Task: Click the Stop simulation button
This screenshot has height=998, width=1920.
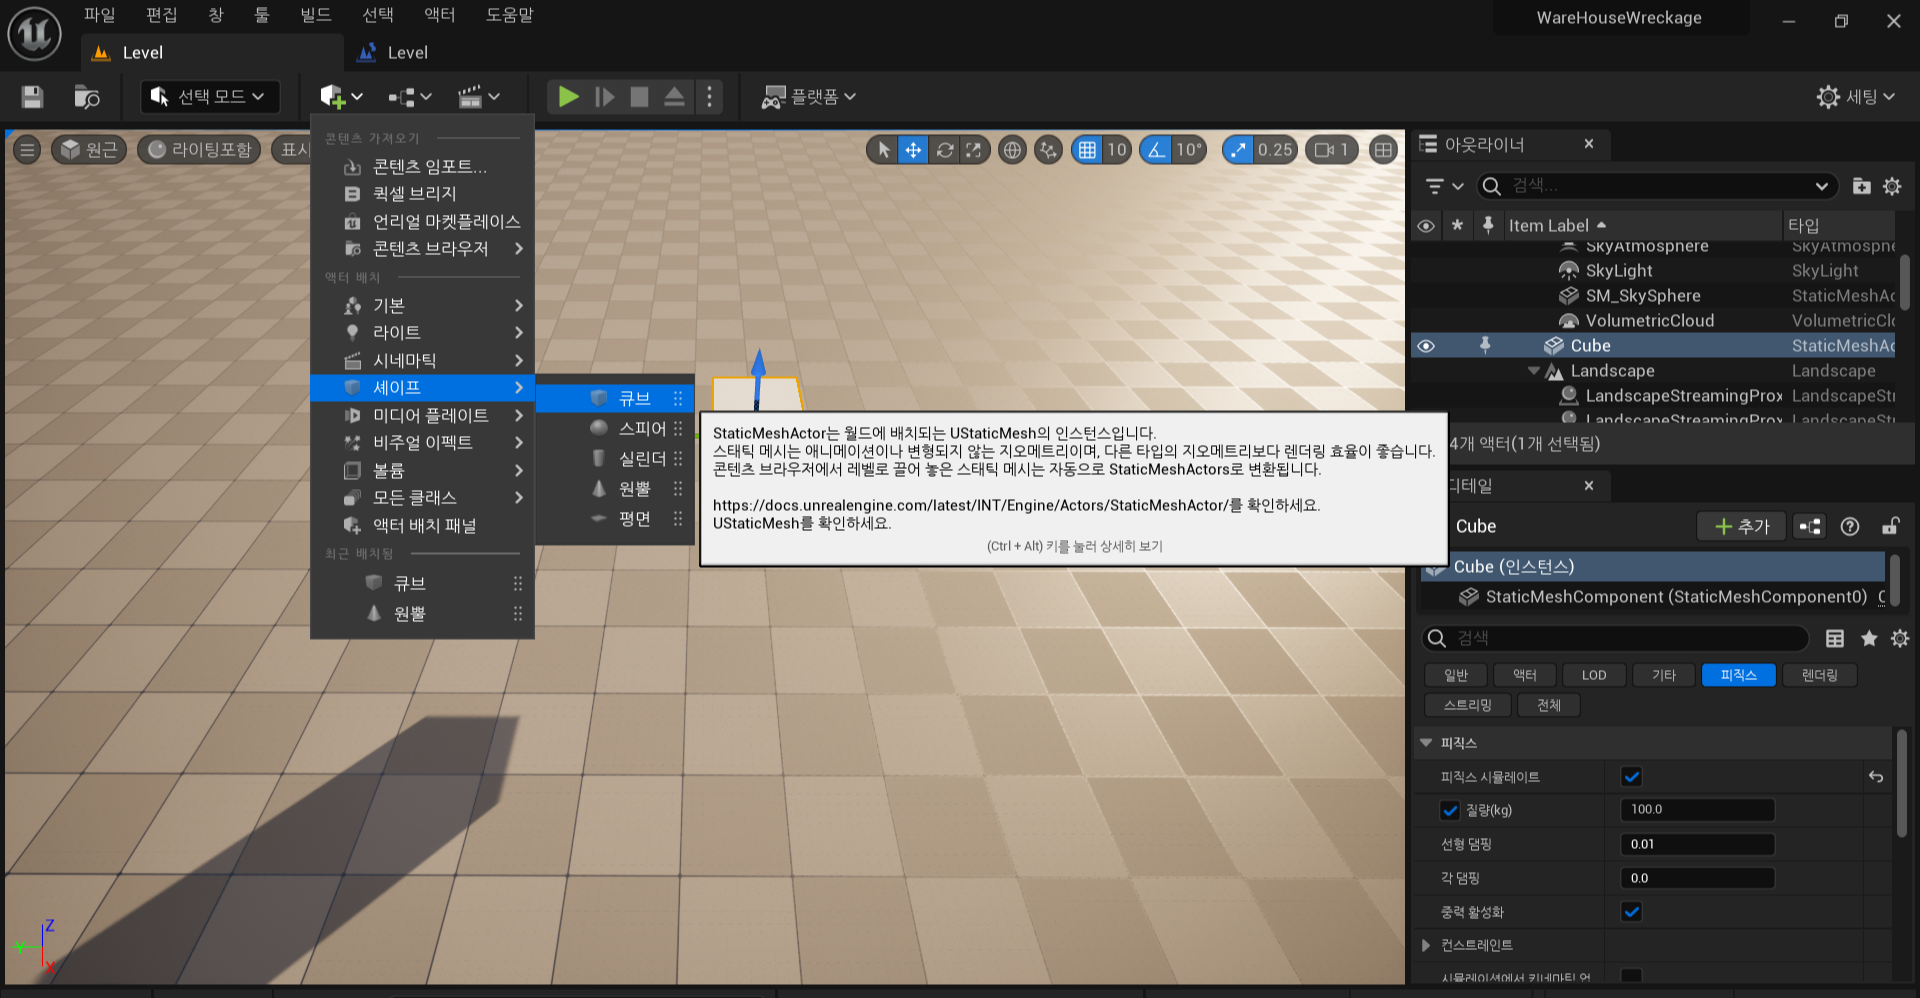Action: click(x=639, y=96)
